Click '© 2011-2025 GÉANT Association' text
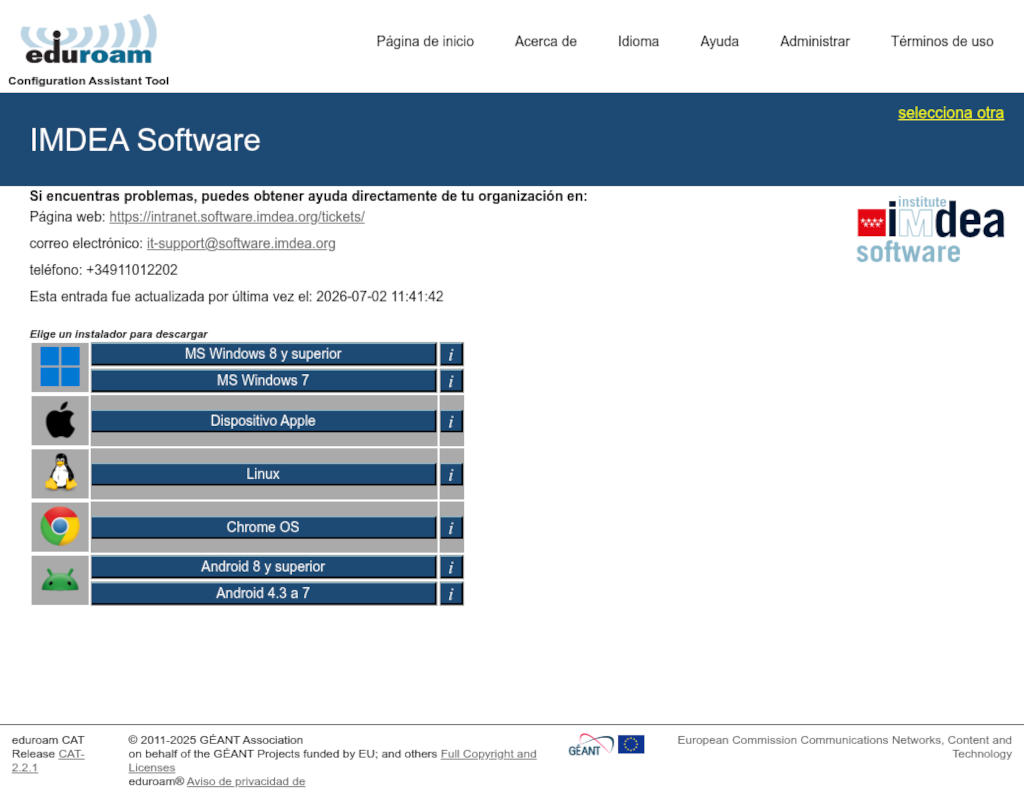The height and width of the screenshot is (801, 1024). pyautogui.click(x=216, y=740)
